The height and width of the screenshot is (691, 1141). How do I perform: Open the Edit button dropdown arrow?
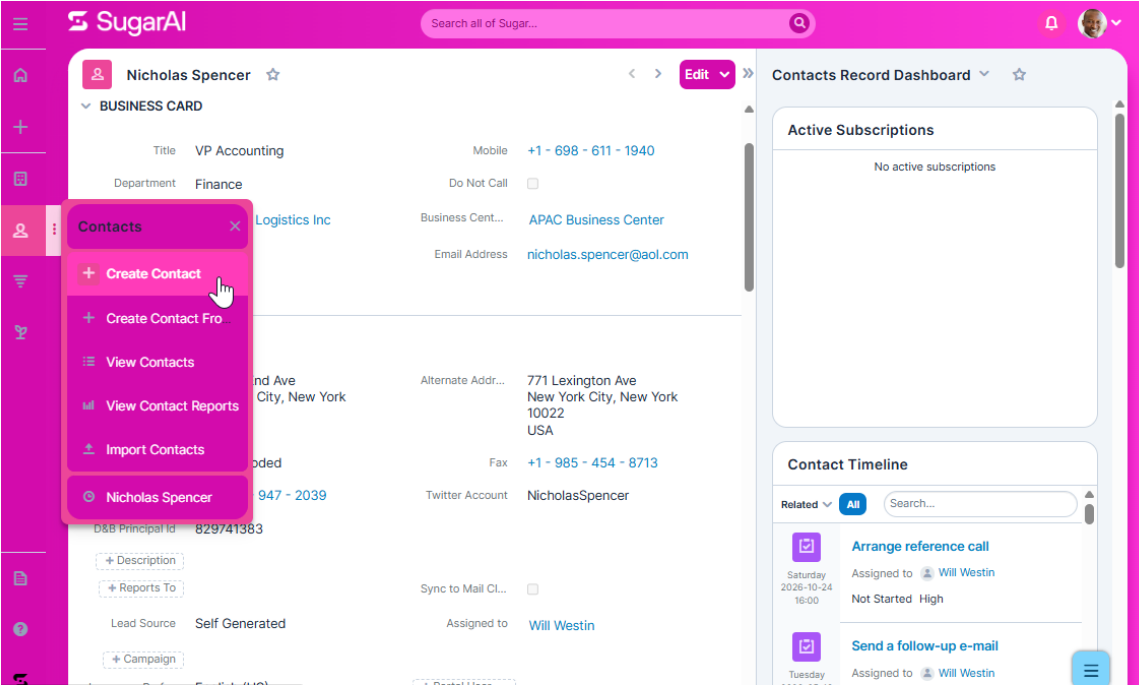724,74
